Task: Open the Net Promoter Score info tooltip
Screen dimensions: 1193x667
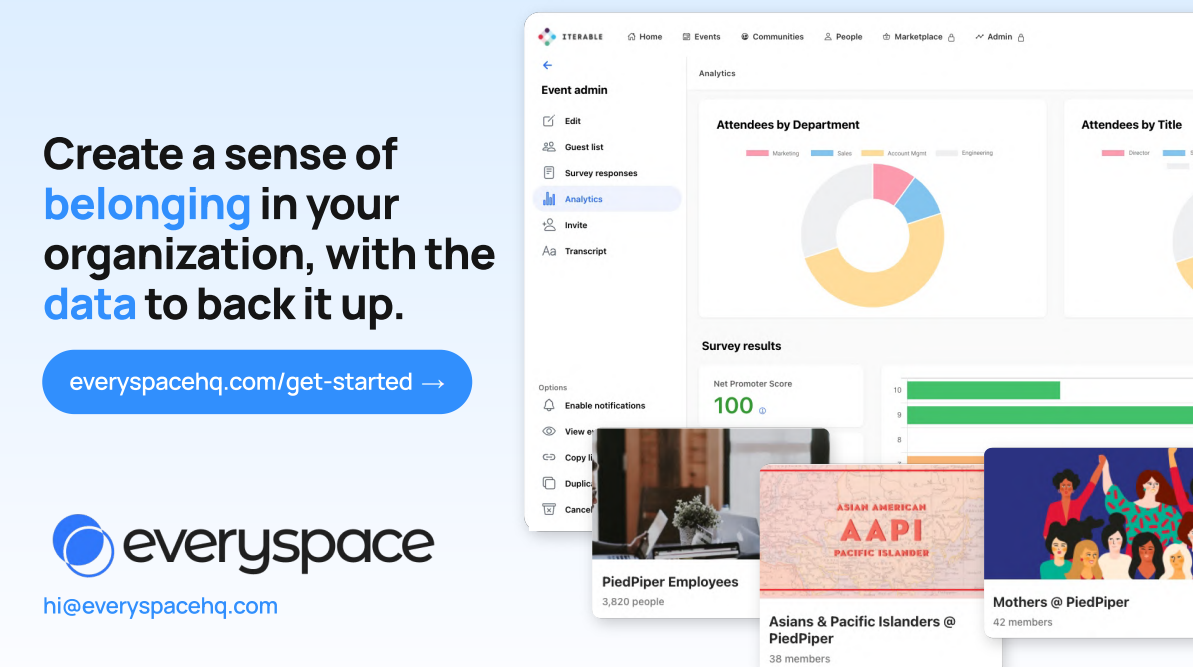Action: (x=764, y=408)
